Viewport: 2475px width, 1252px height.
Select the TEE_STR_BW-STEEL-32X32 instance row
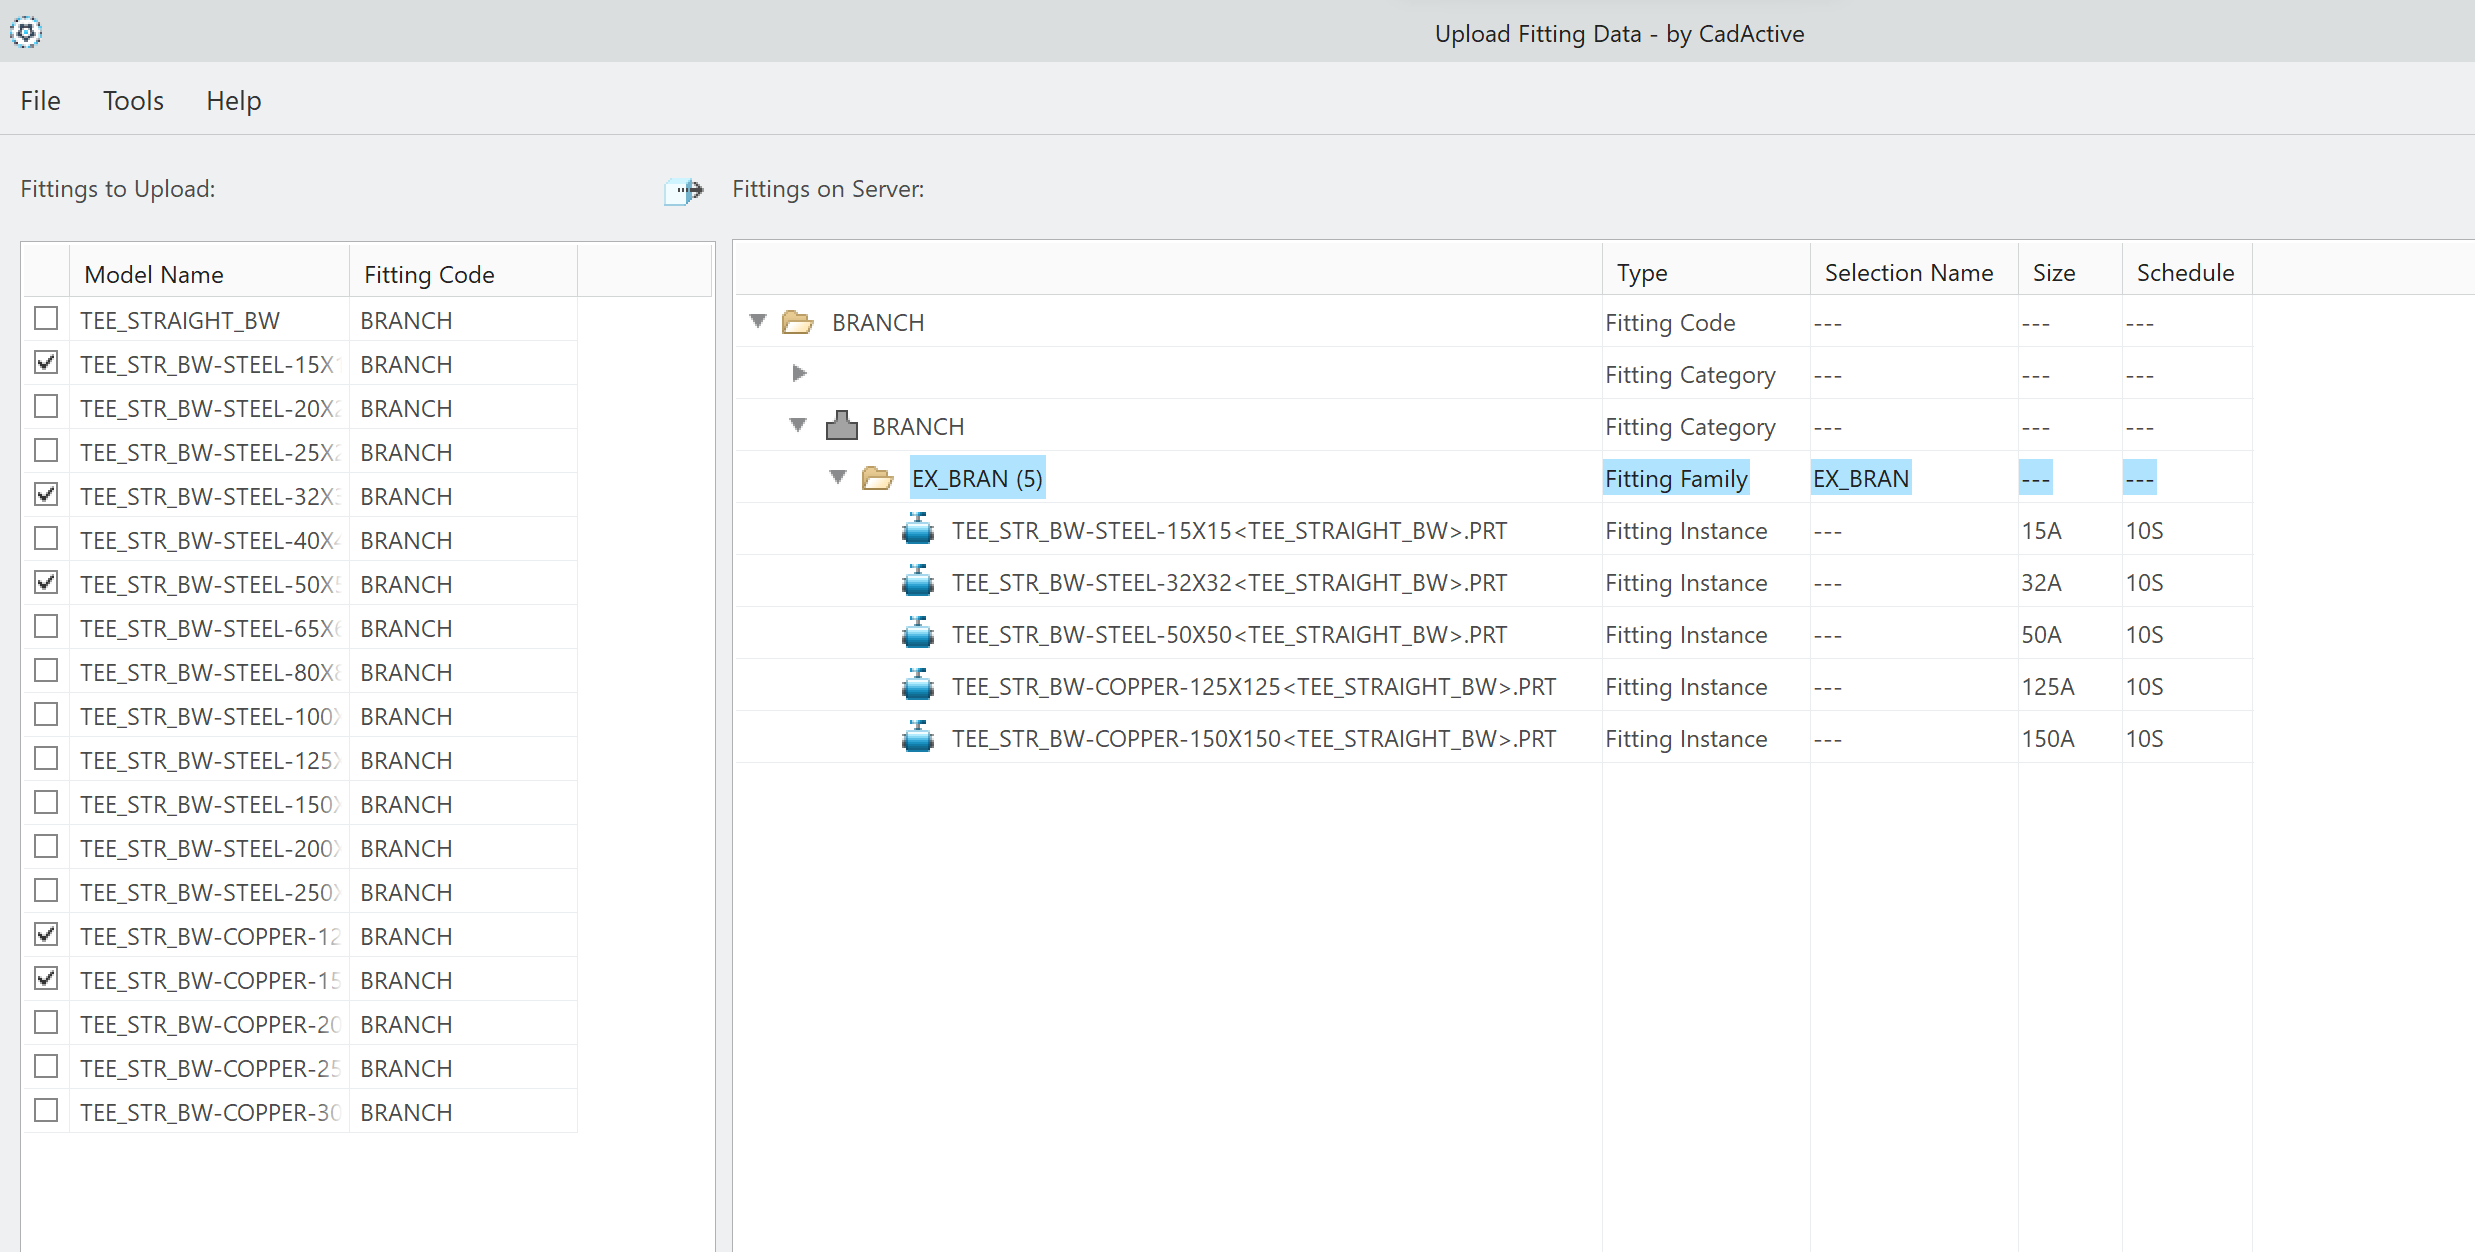click(x=1228, y=583)
